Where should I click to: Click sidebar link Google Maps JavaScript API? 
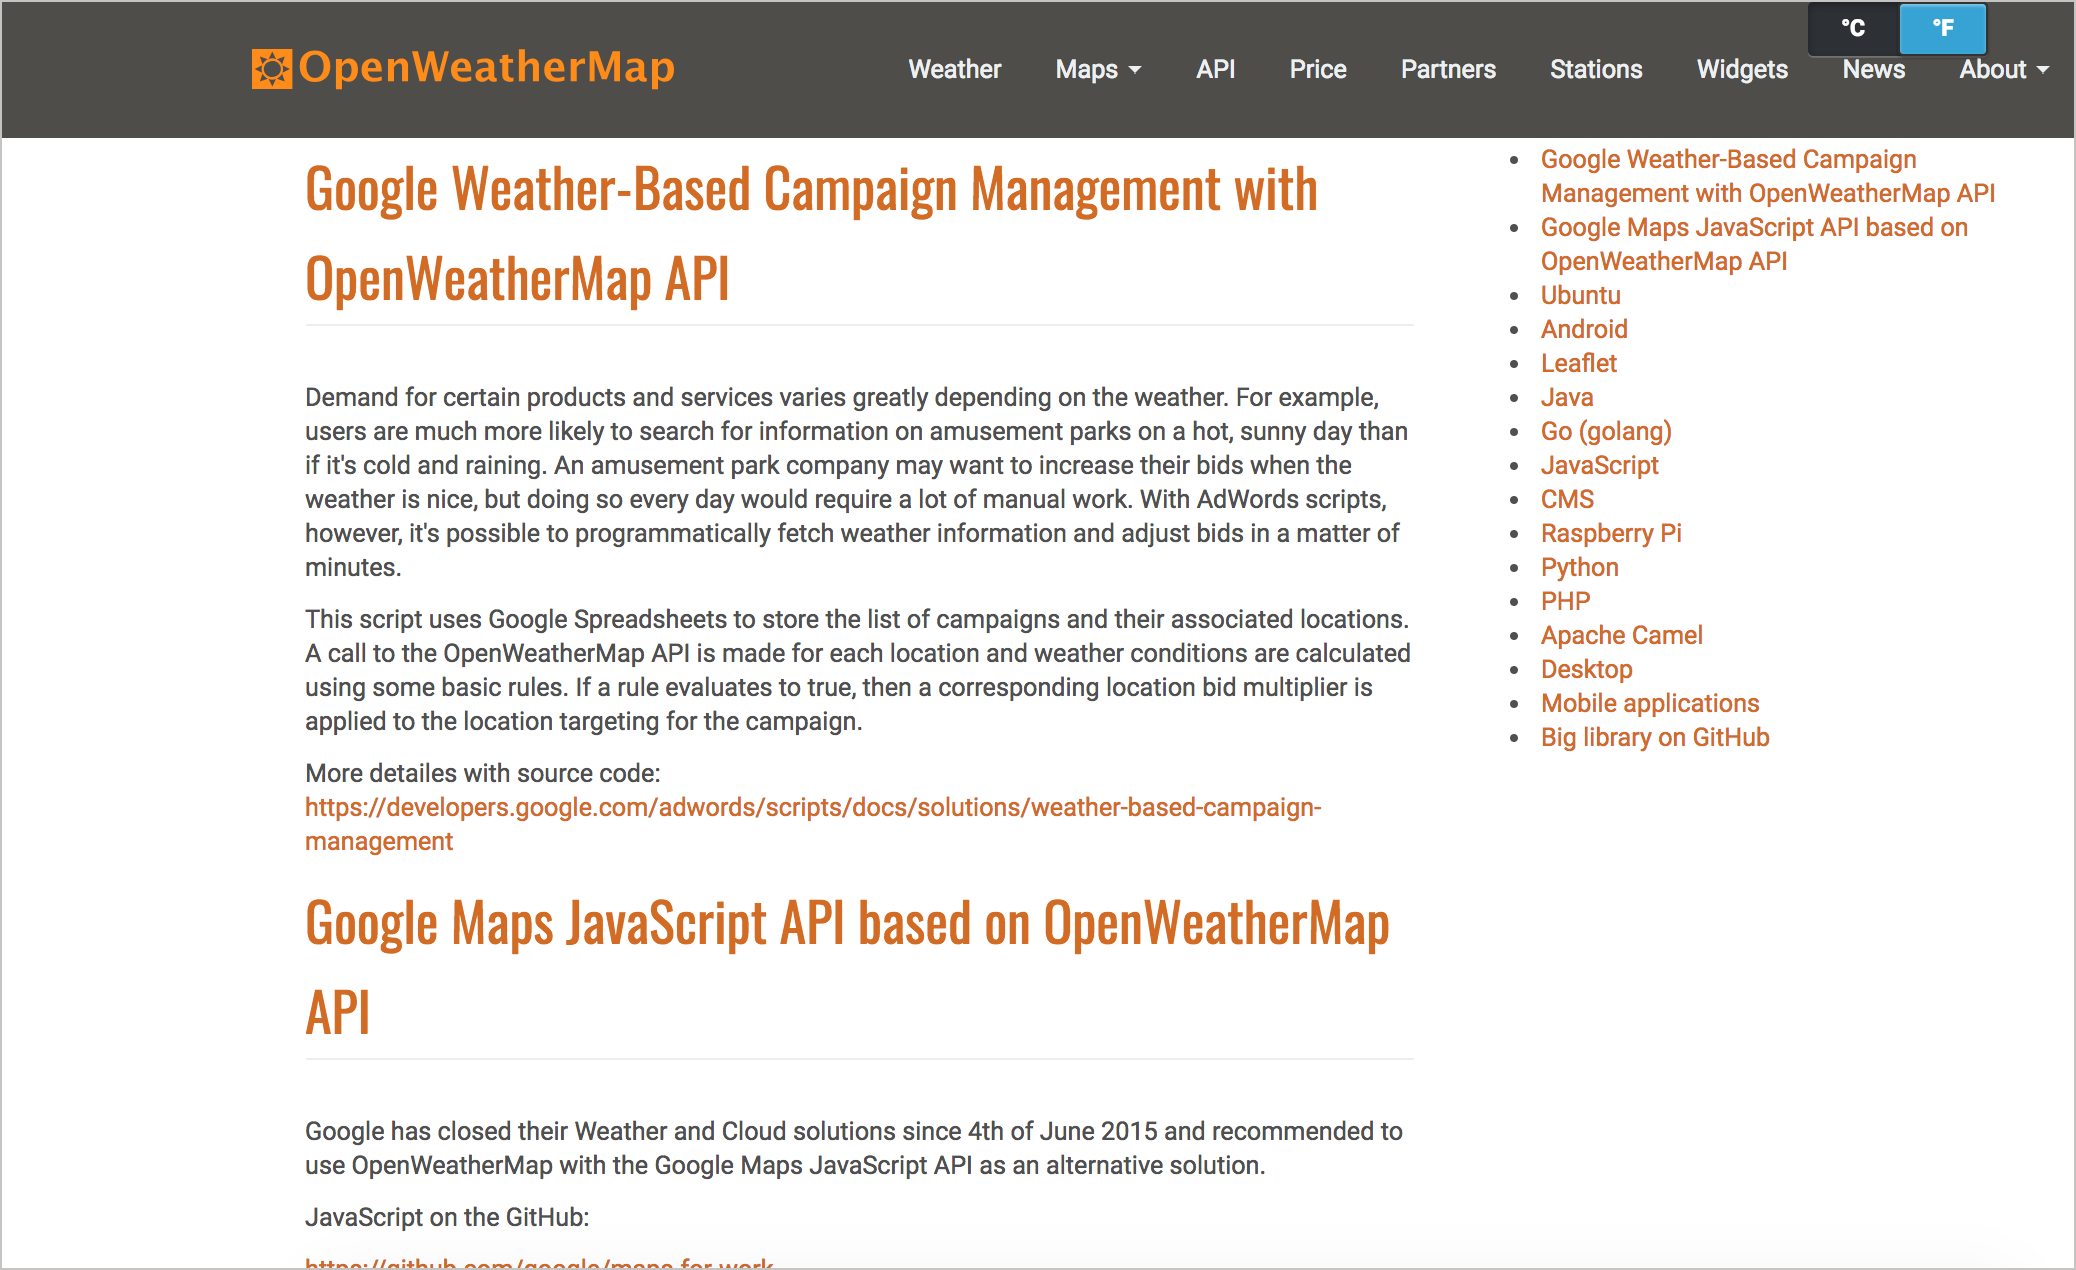click(1754, 244)
